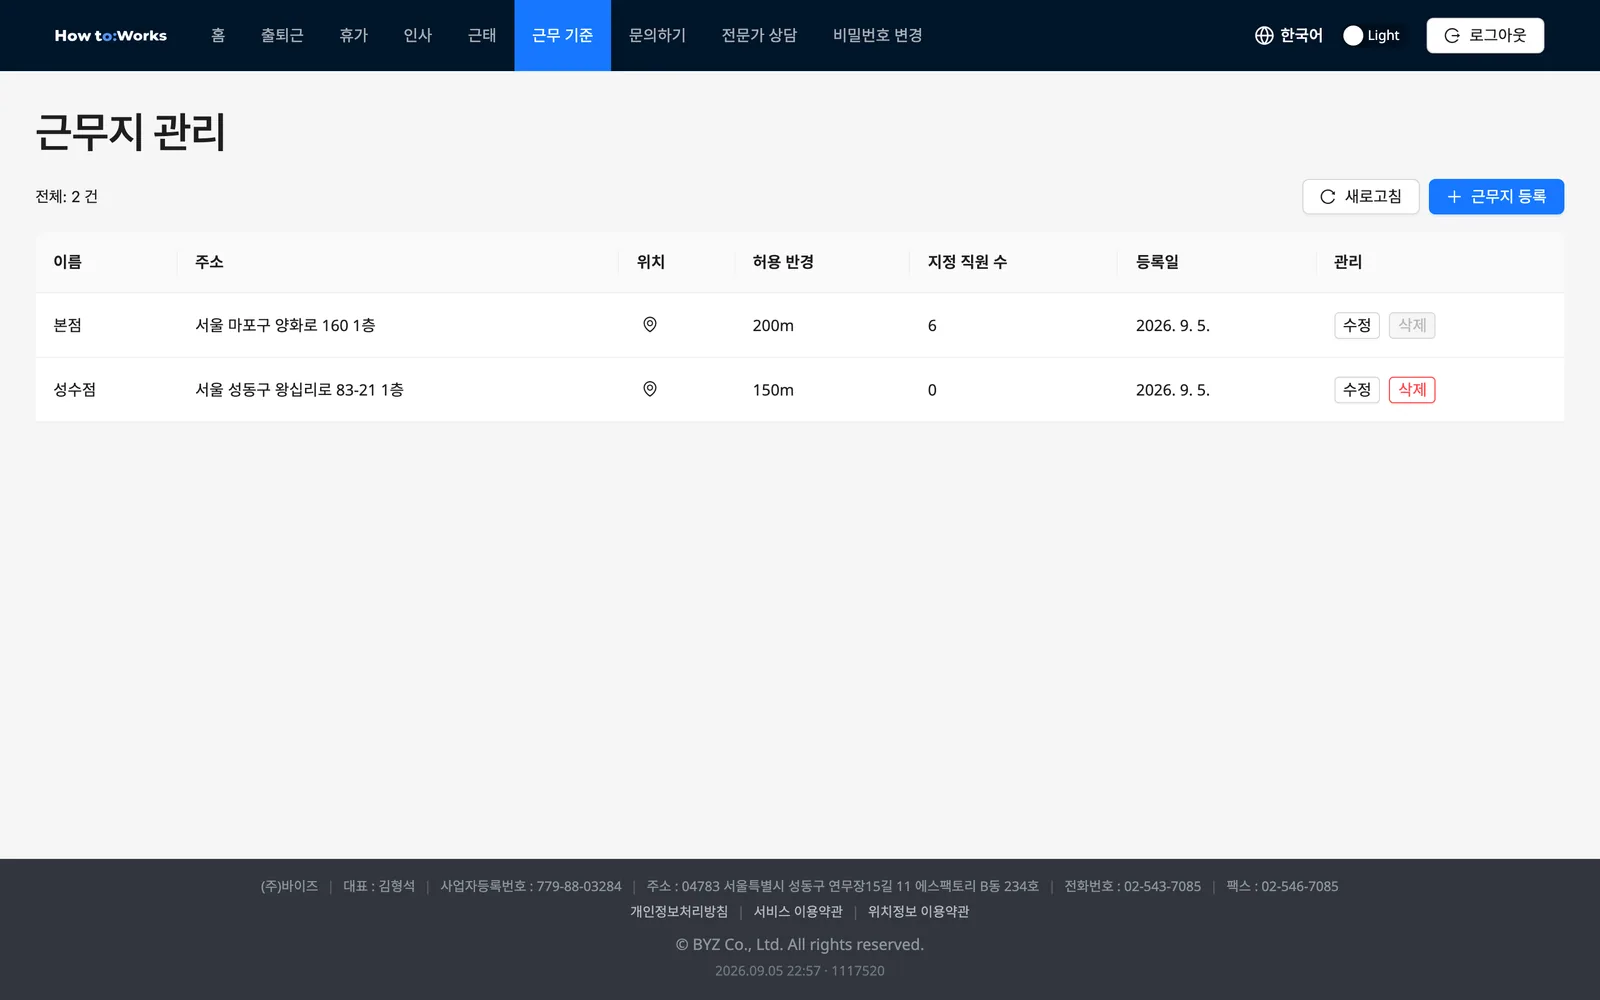Screen dimensions: 1600x1000
Task: Open the 개인정보처리방침 link
Action: [x=679, y=912]
